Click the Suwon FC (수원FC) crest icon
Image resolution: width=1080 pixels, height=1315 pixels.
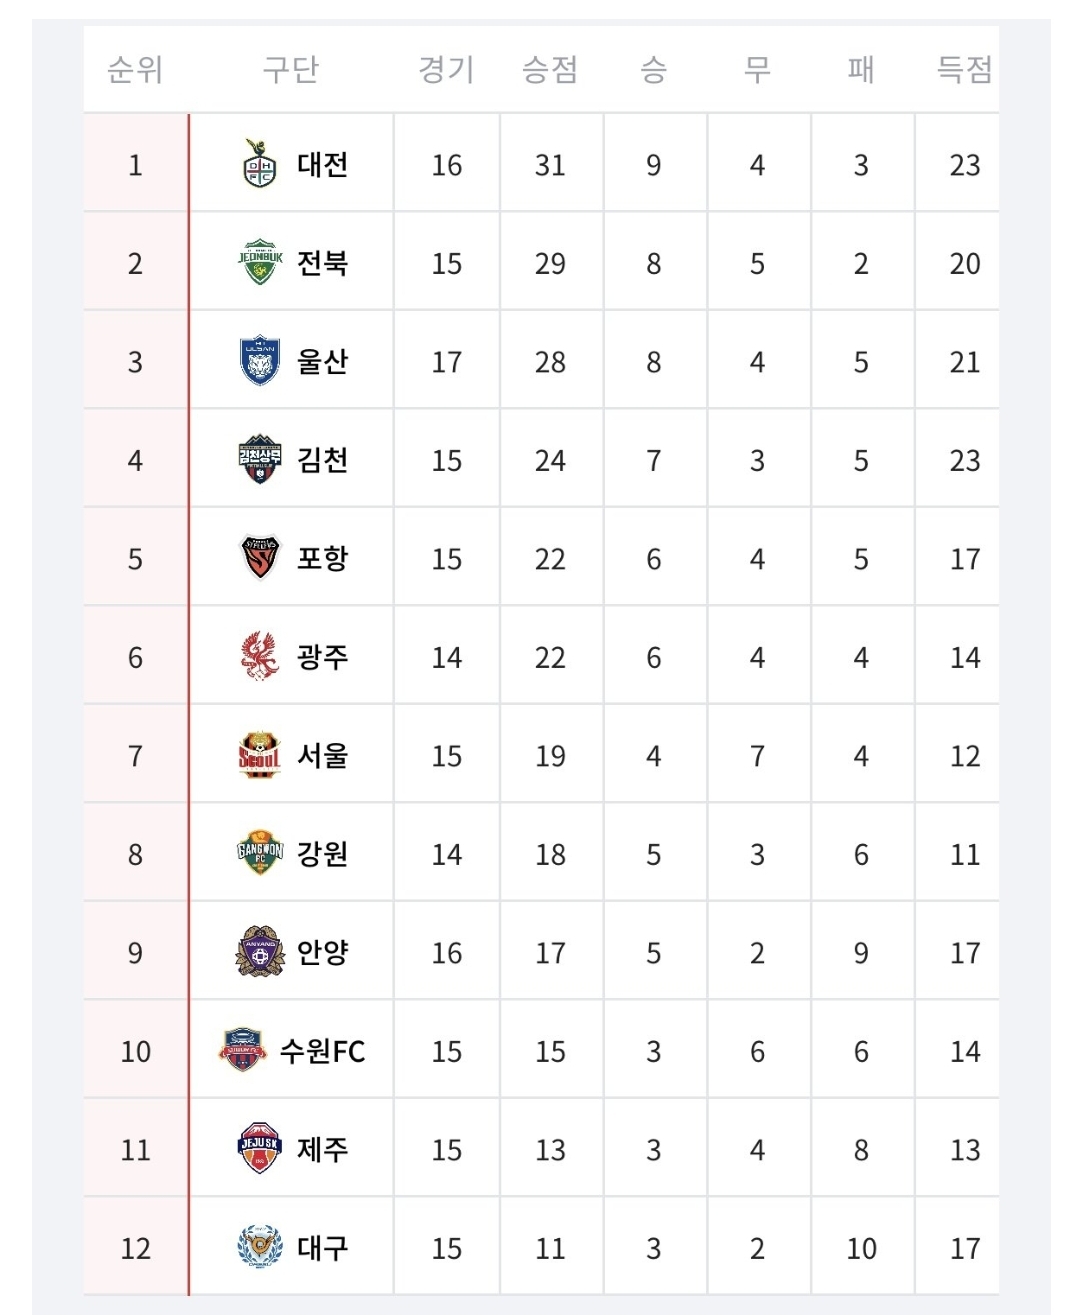242,1050
